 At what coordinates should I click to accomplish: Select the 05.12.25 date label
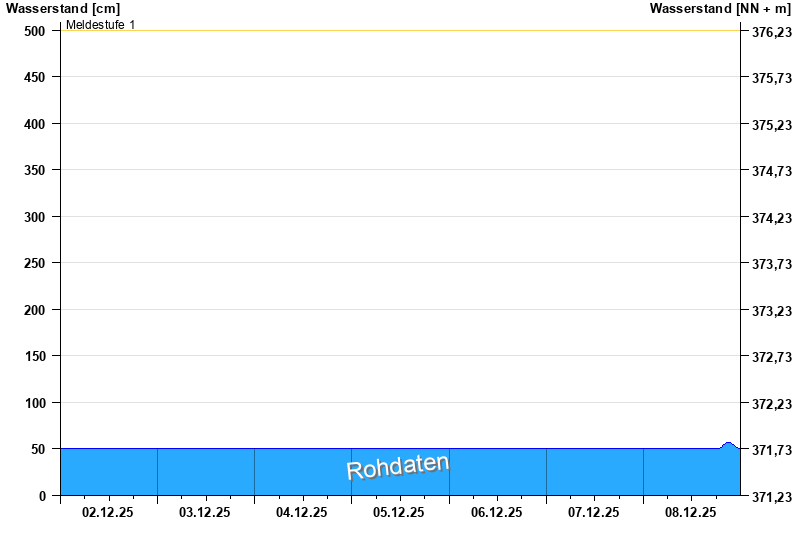399,513
